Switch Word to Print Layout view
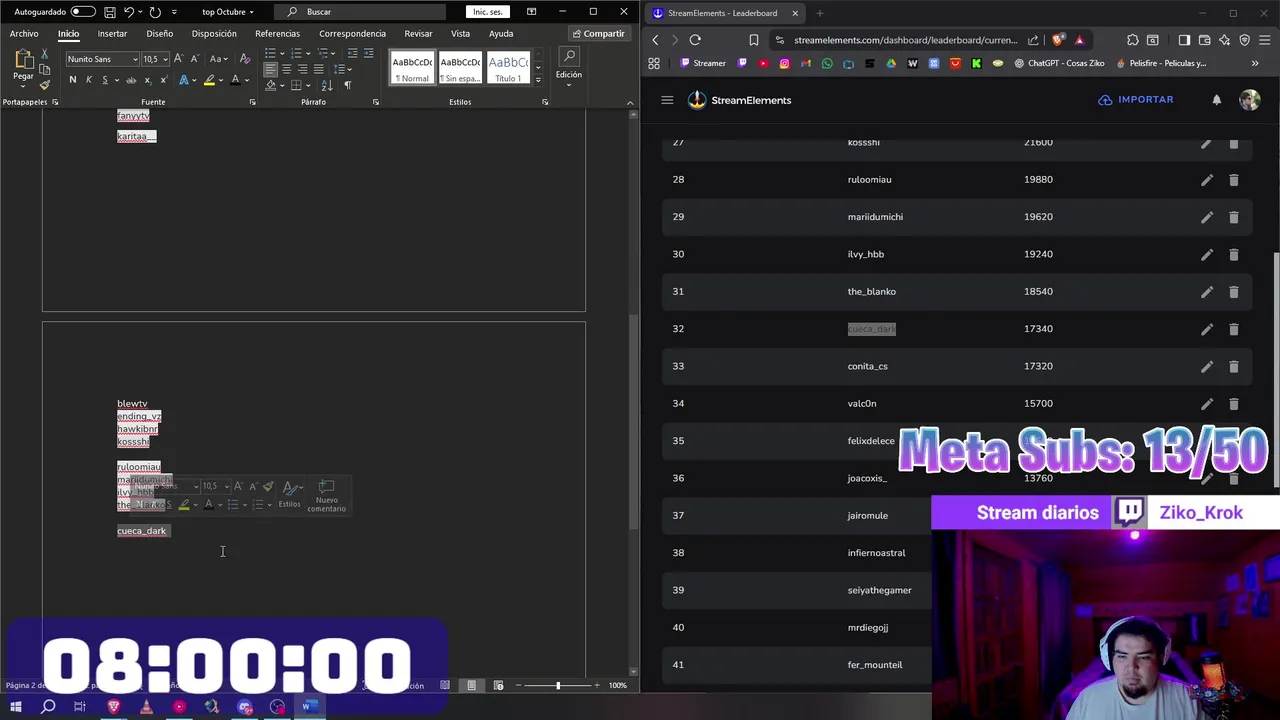The image size is (1280, 720). click(x=472, y=685)
